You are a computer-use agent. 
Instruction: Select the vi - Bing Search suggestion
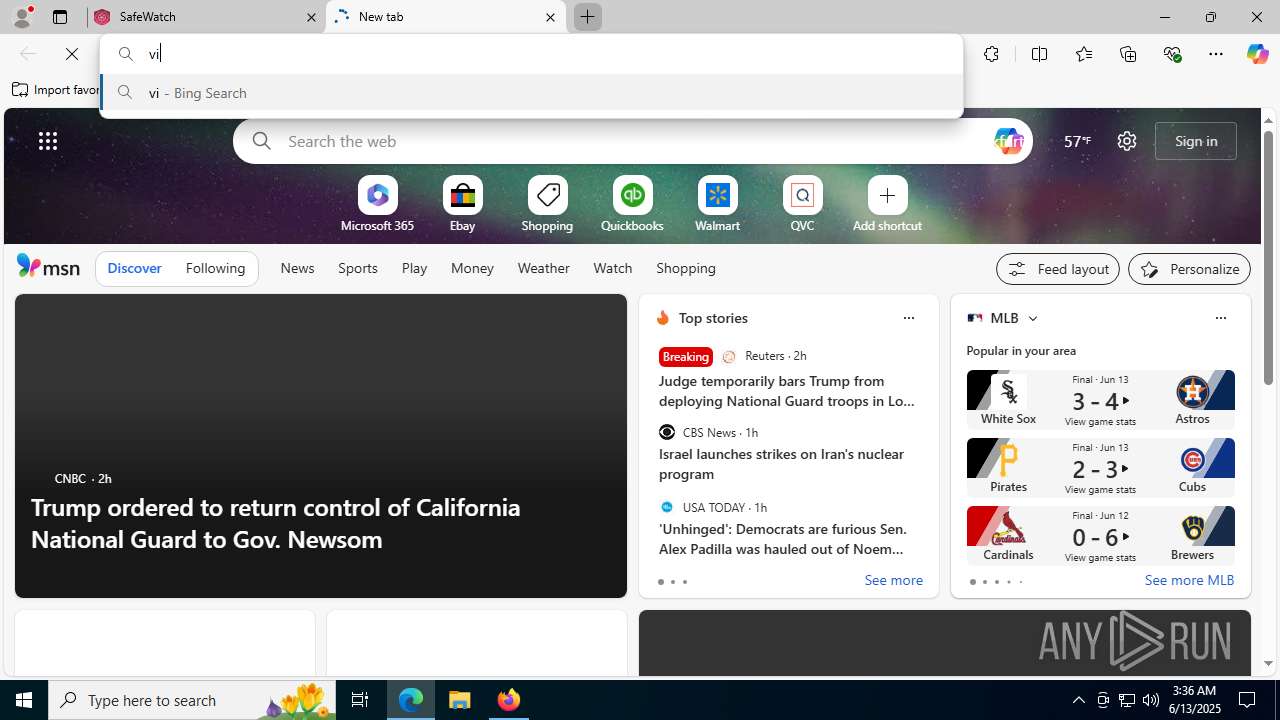pyautogui.click(x=531, y=93)
